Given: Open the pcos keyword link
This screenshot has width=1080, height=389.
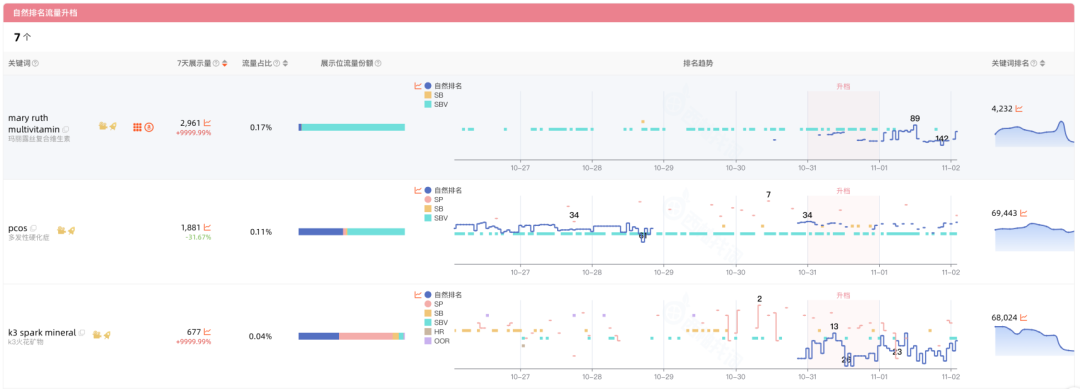Looking at the screenshot, I should pos(17,227).
